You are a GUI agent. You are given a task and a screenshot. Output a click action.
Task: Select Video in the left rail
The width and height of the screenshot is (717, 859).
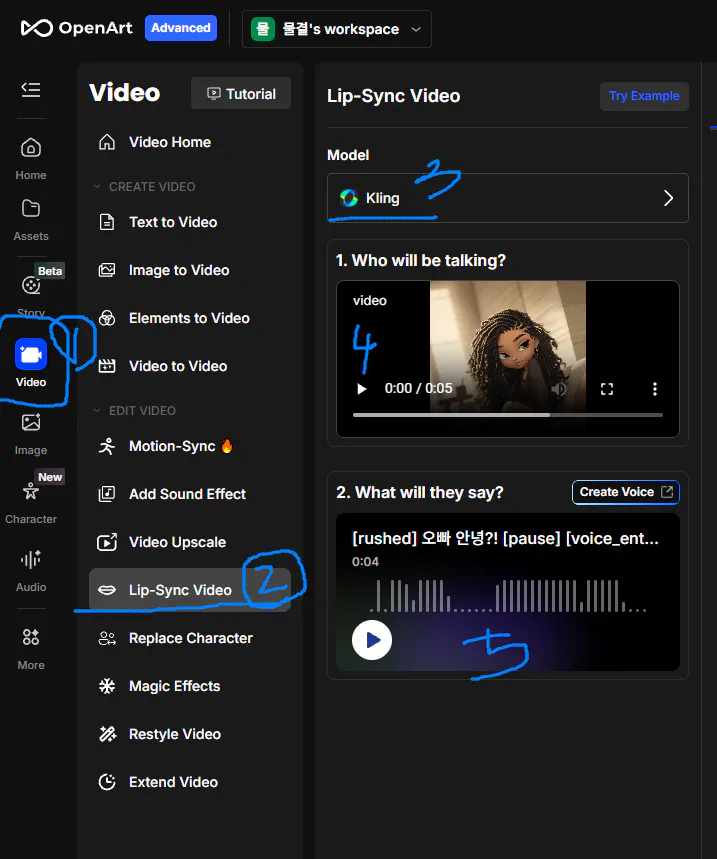(31, 363)
